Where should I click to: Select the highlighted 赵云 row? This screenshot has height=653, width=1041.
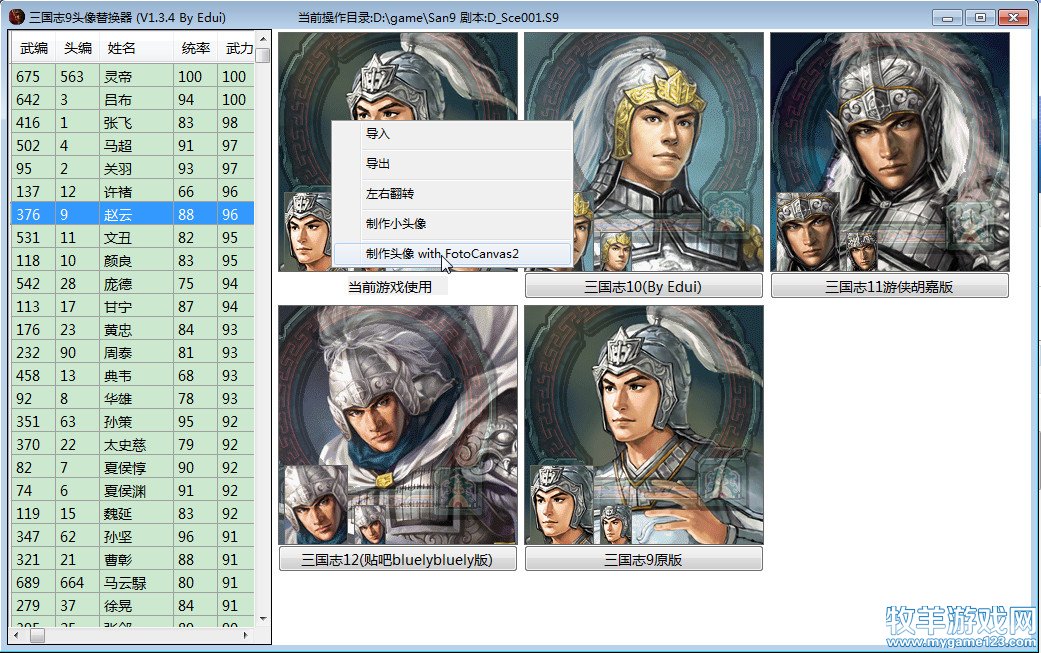[133, 214]
